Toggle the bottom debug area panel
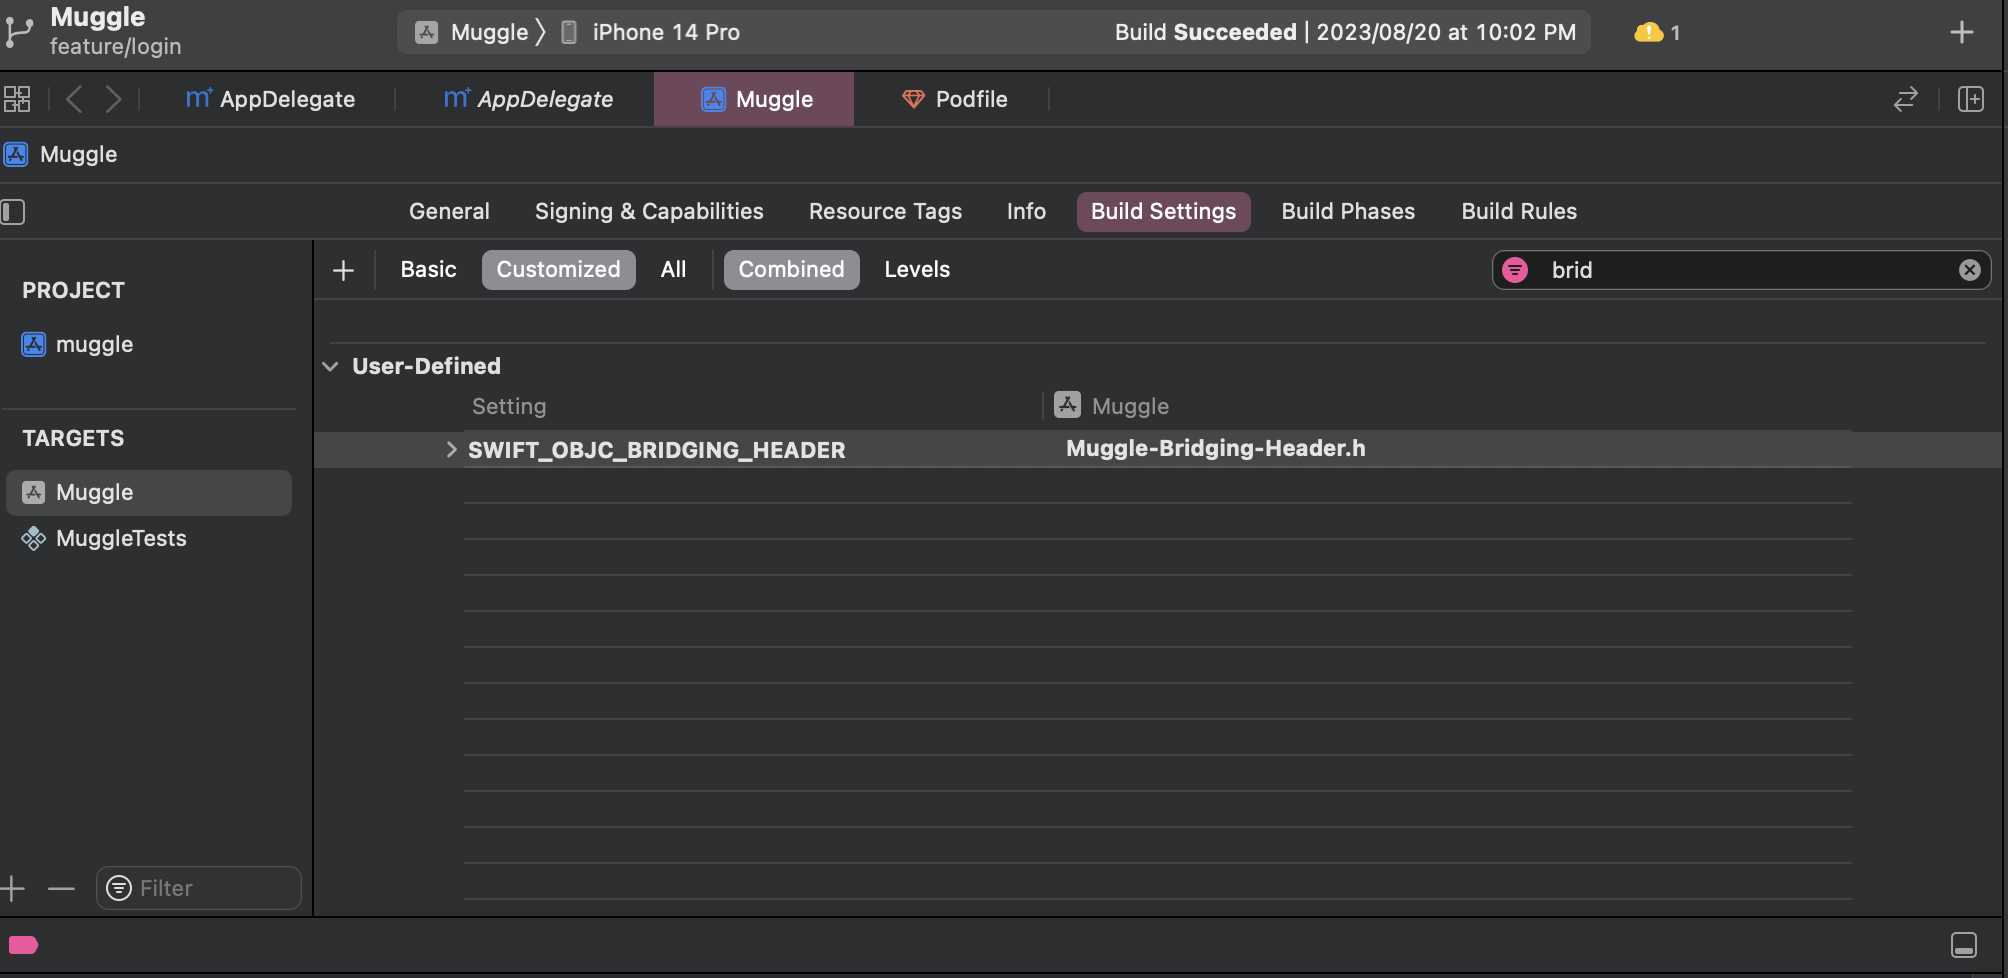This screenshot has height=978, width=2008. (1963, 945)
